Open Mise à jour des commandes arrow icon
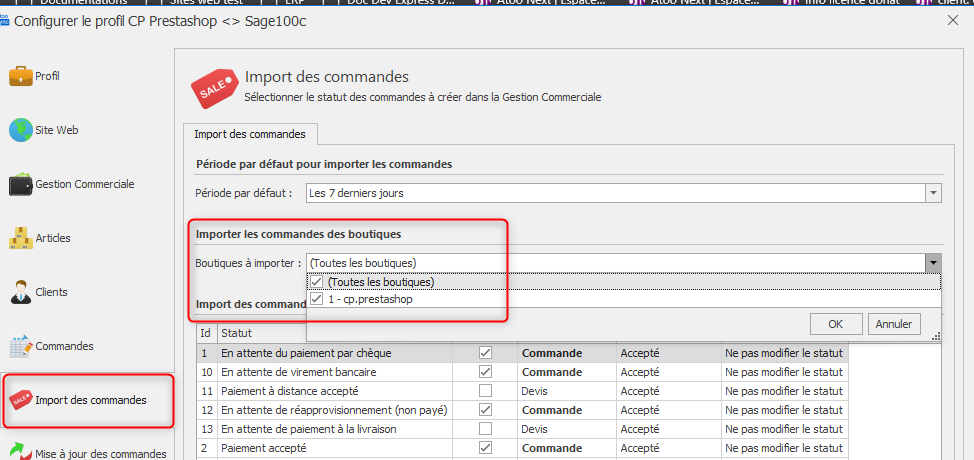974x460 pixels. (x=20, y=452)
